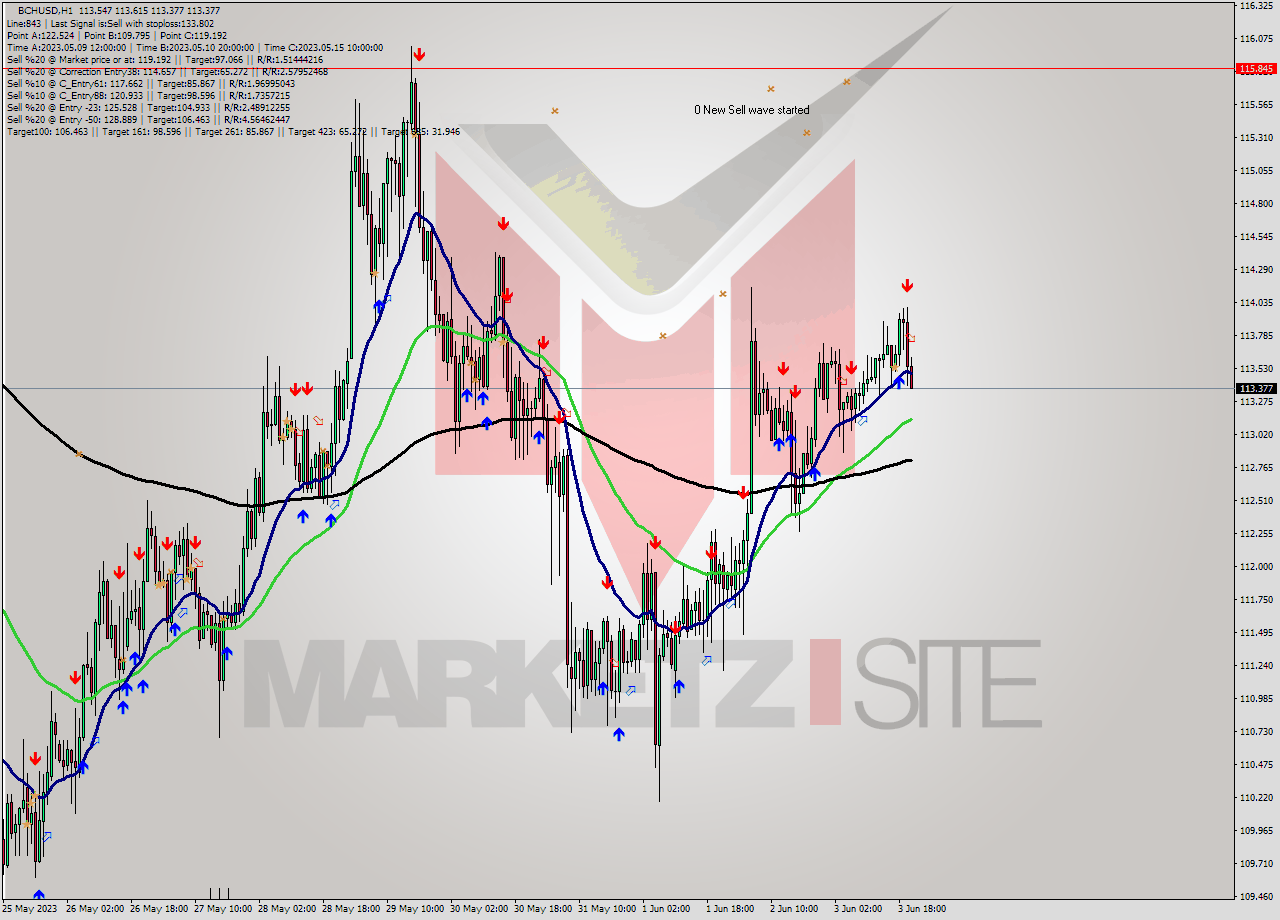Click the 116.075 price axis label

click(x=1255, y=39)
